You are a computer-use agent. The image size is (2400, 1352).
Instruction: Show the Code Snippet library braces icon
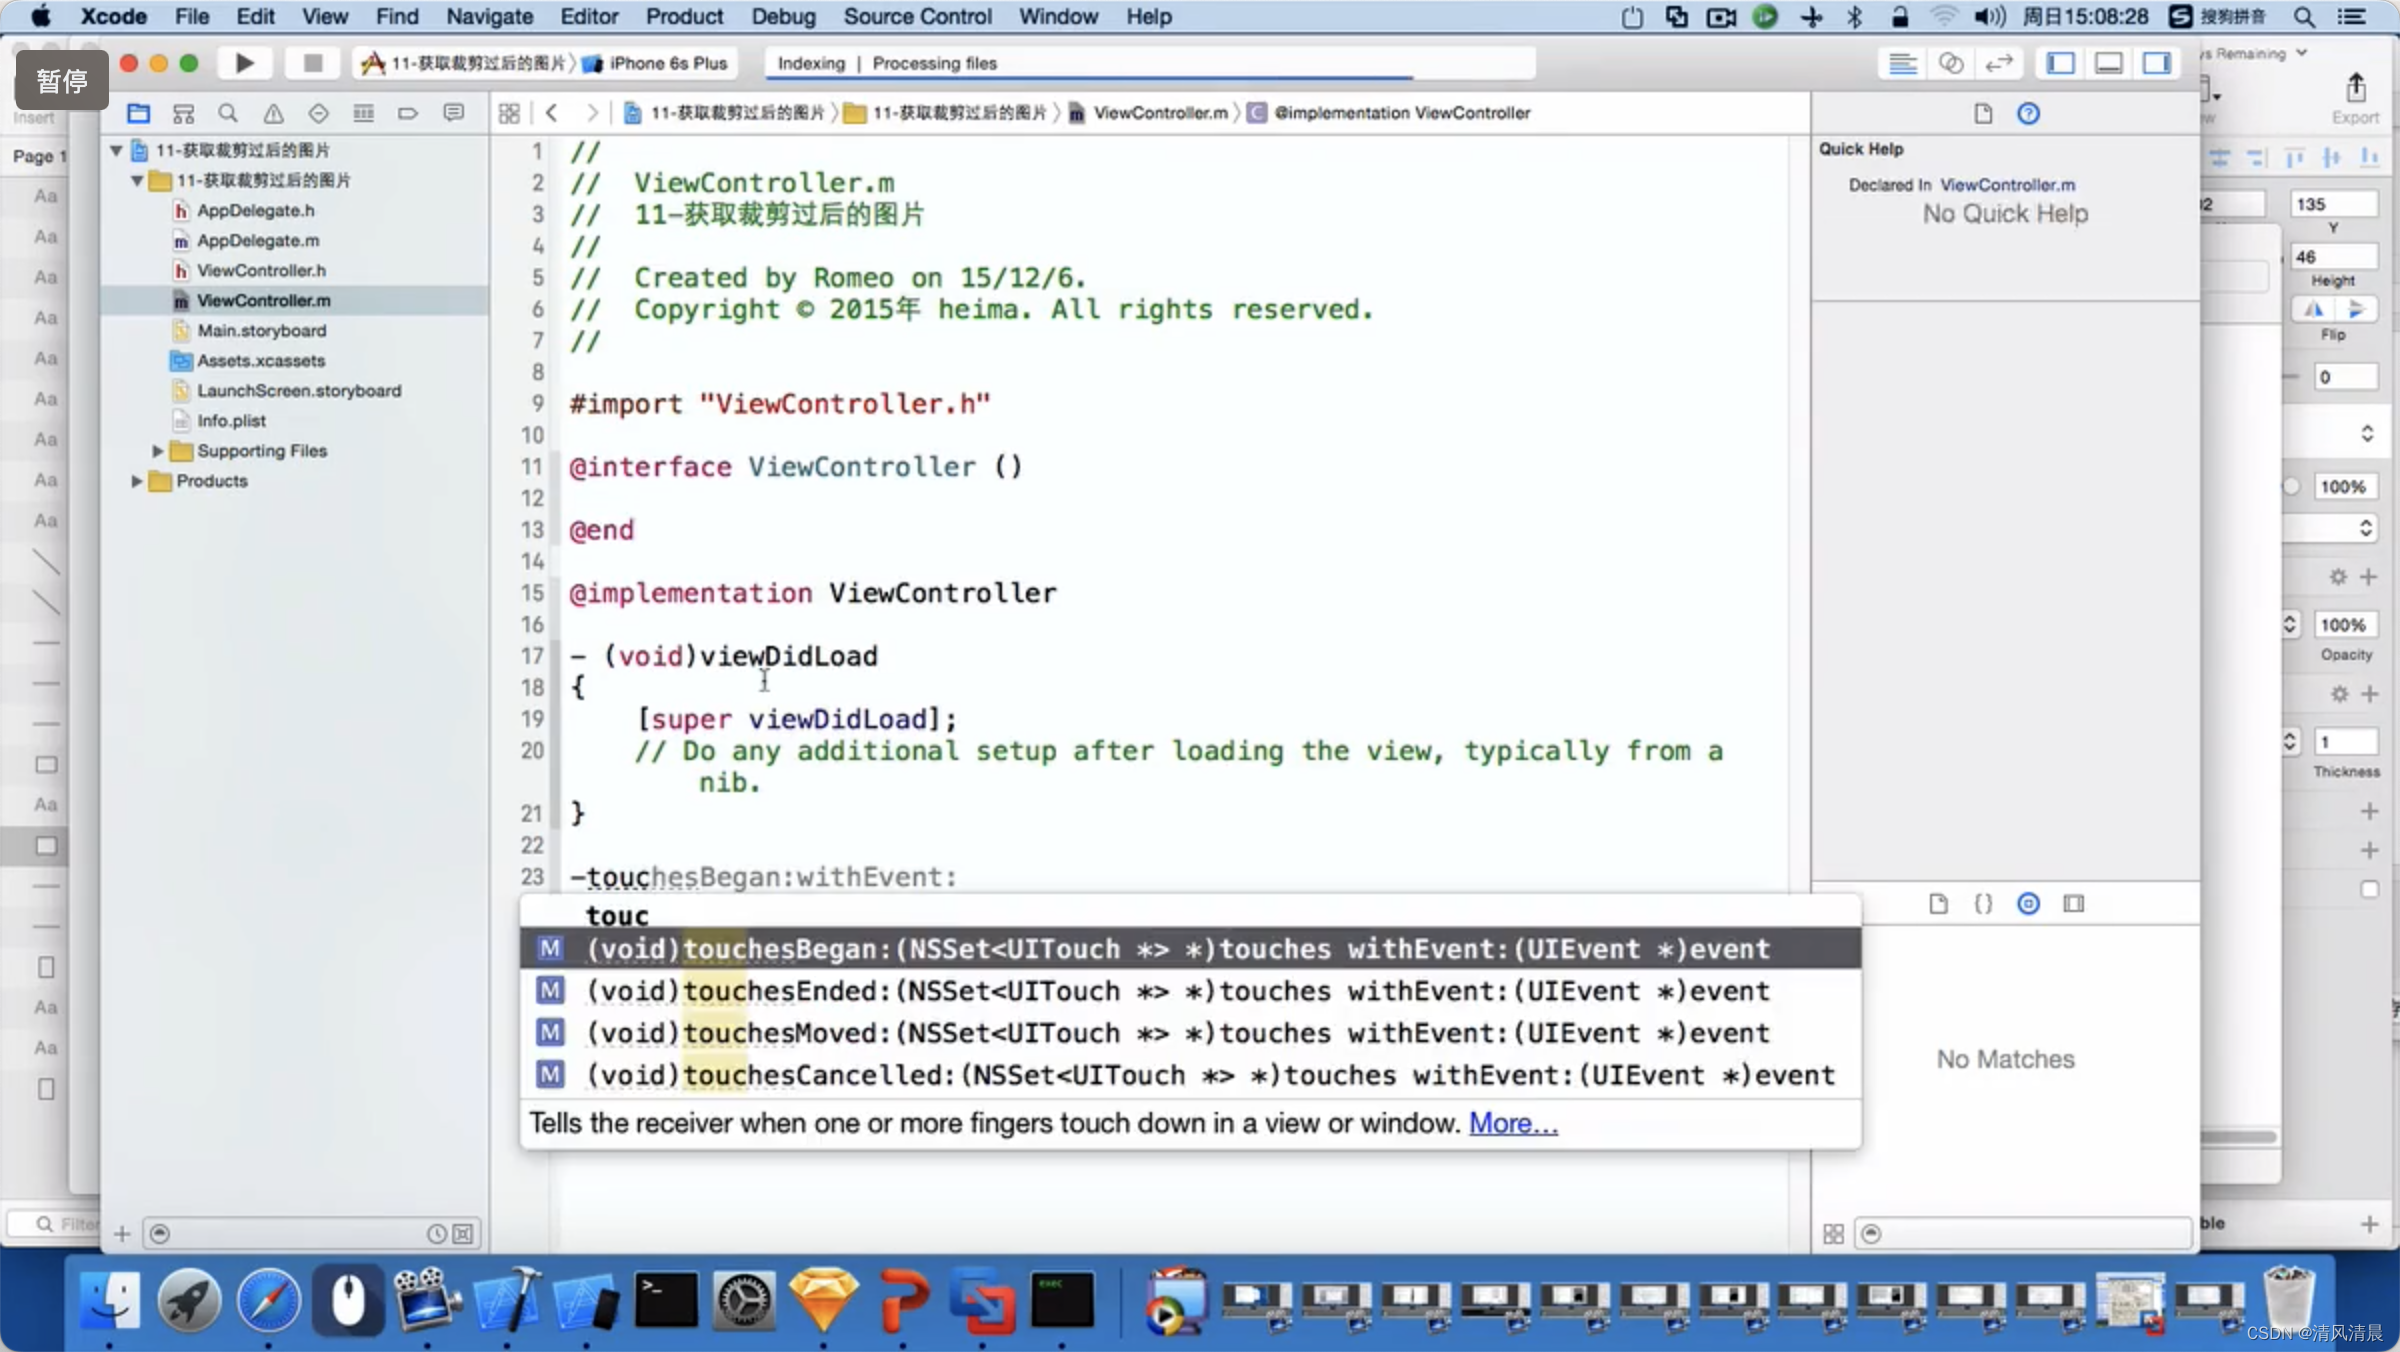1983,904
